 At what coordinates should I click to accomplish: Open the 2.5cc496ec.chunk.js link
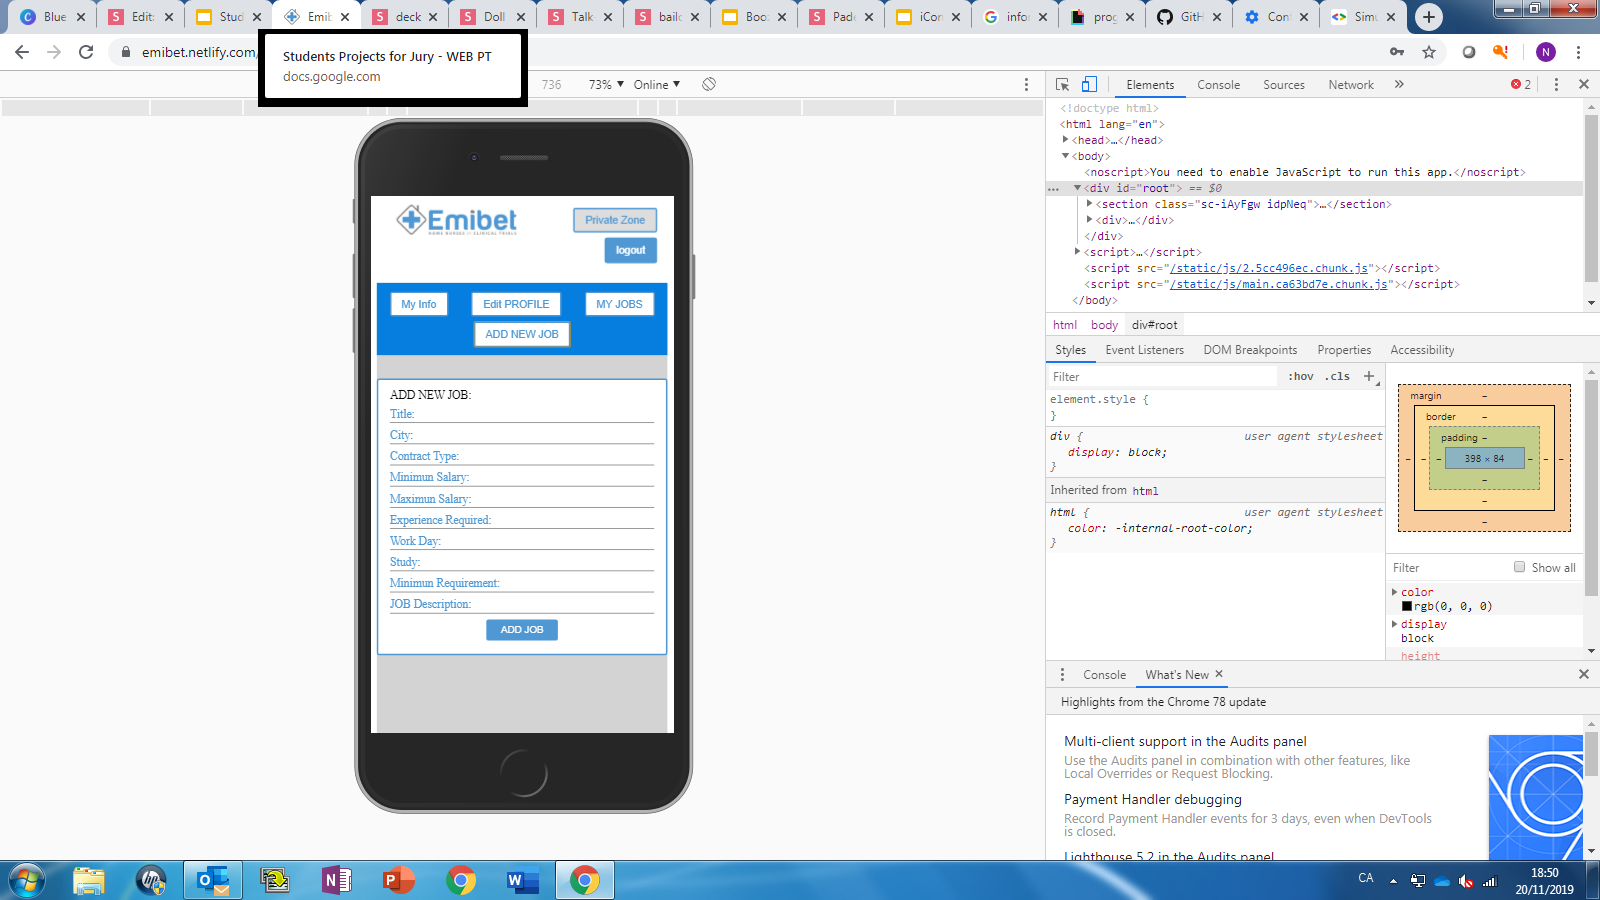pos(1269,268)
